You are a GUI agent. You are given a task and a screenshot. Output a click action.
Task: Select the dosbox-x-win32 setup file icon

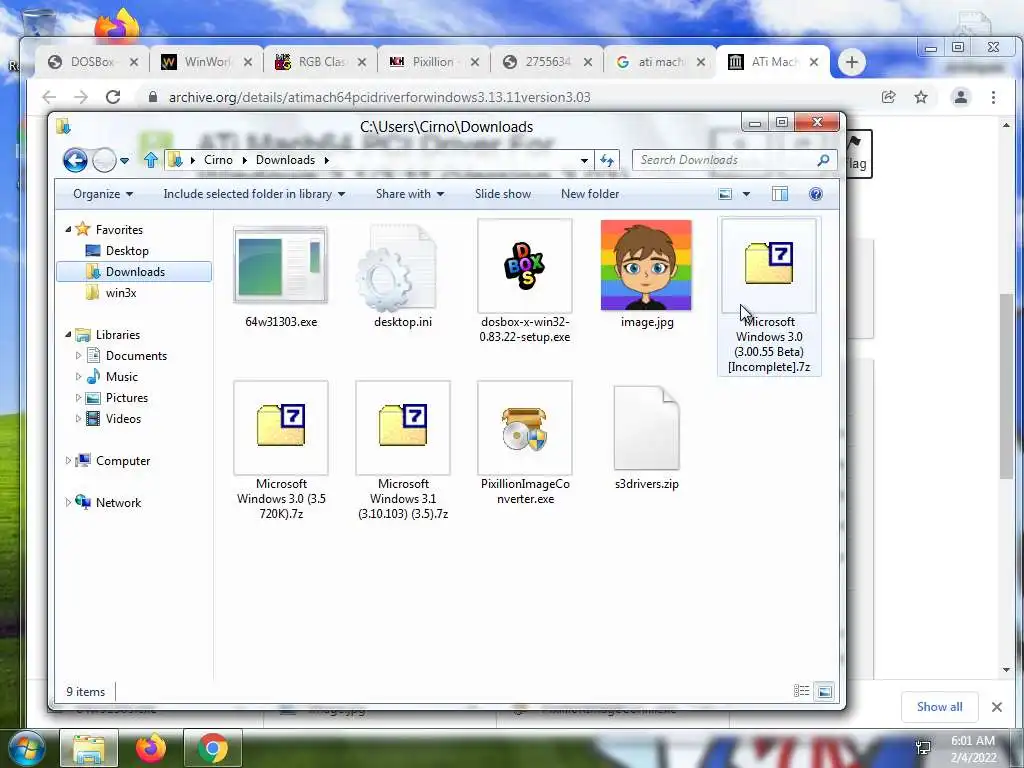[524, 266]
